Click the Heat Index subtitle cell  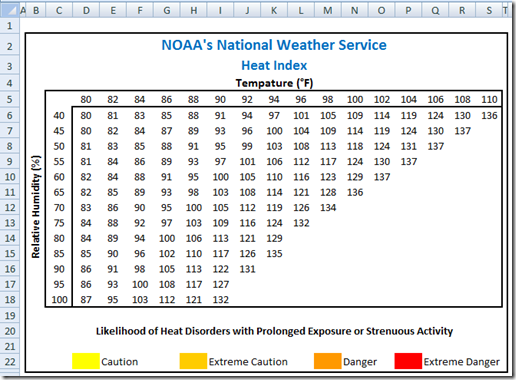274,65
